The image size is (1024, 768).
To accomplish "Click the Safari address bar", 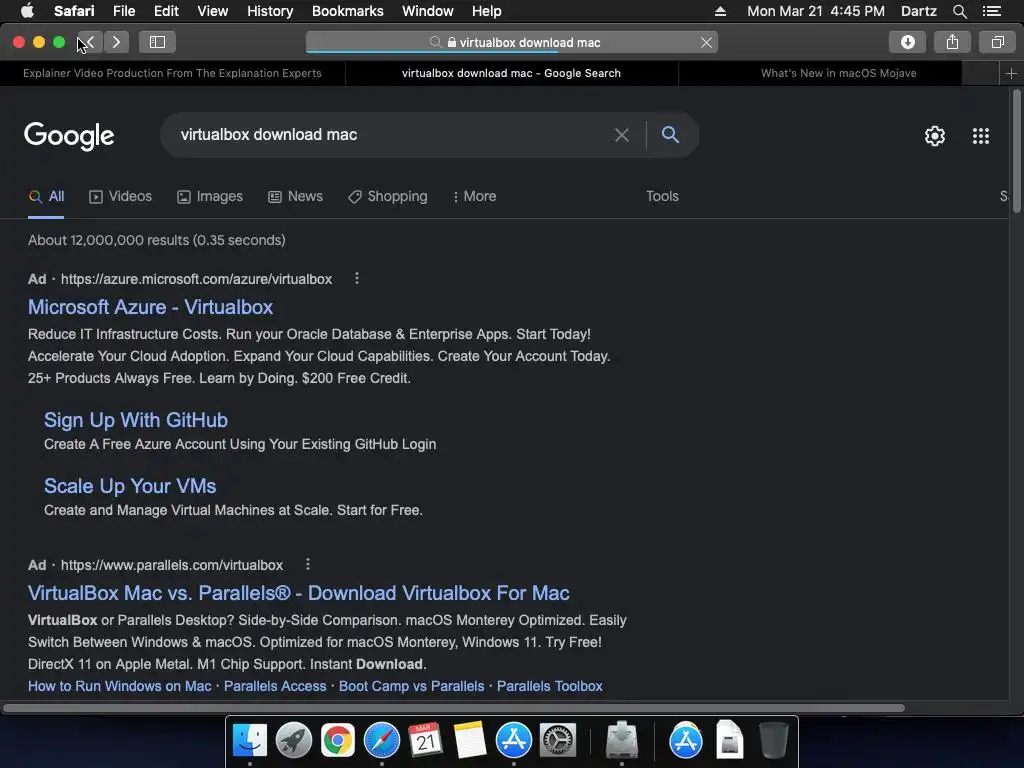I will [511, 42].
